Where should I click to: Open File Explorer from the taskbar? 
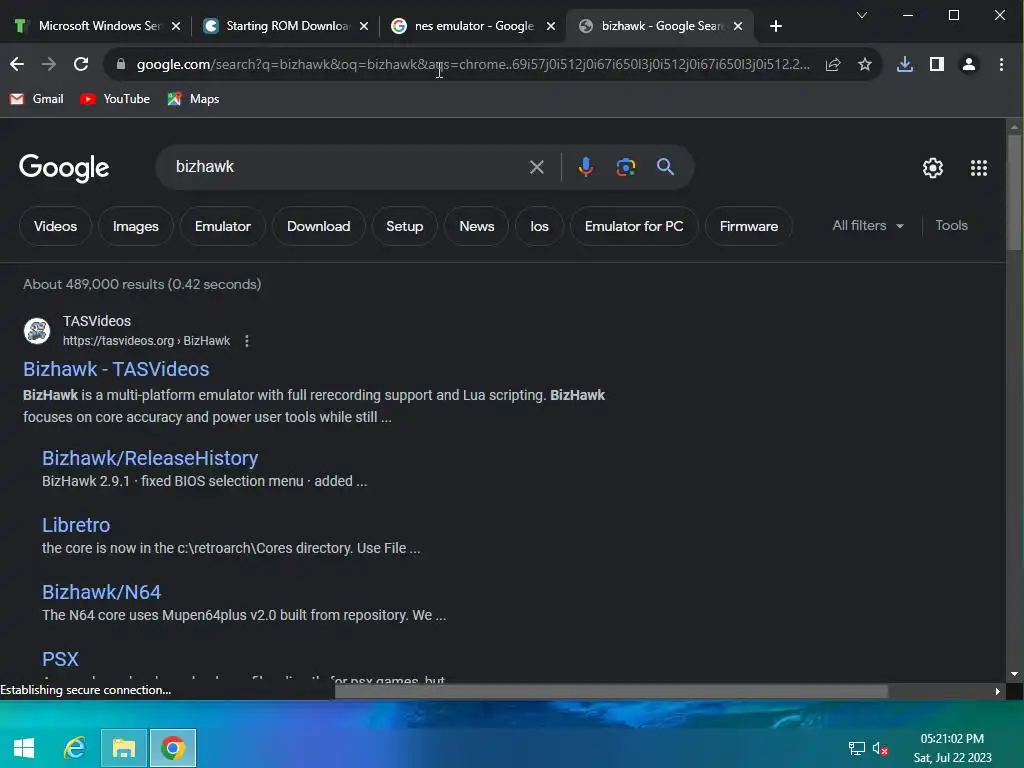(123, 748)
